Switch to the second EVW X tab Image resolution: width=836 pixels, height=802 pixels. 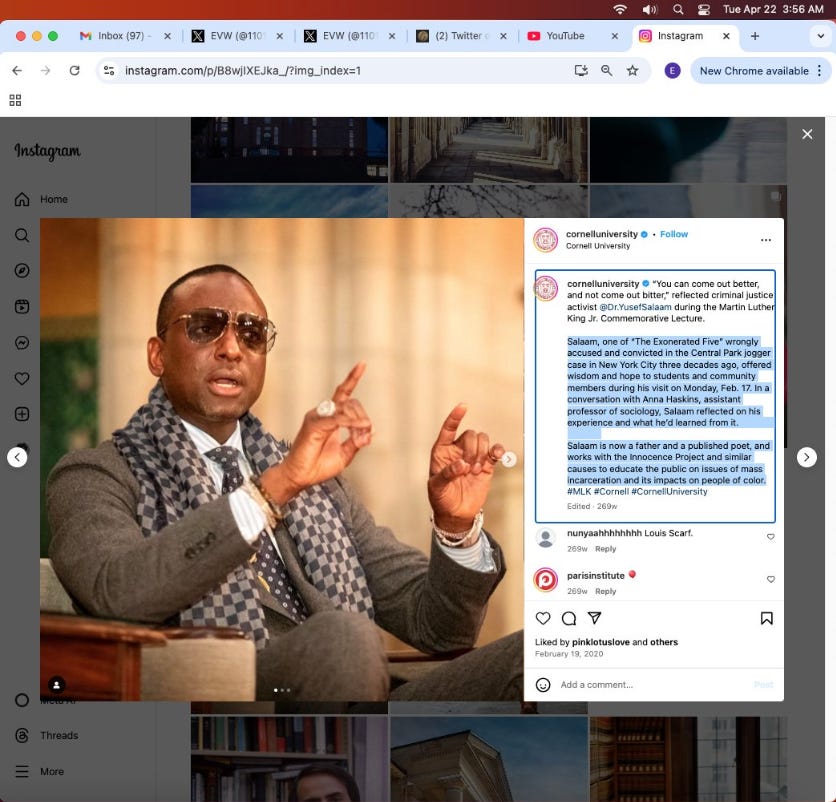(x=350, y=36)
